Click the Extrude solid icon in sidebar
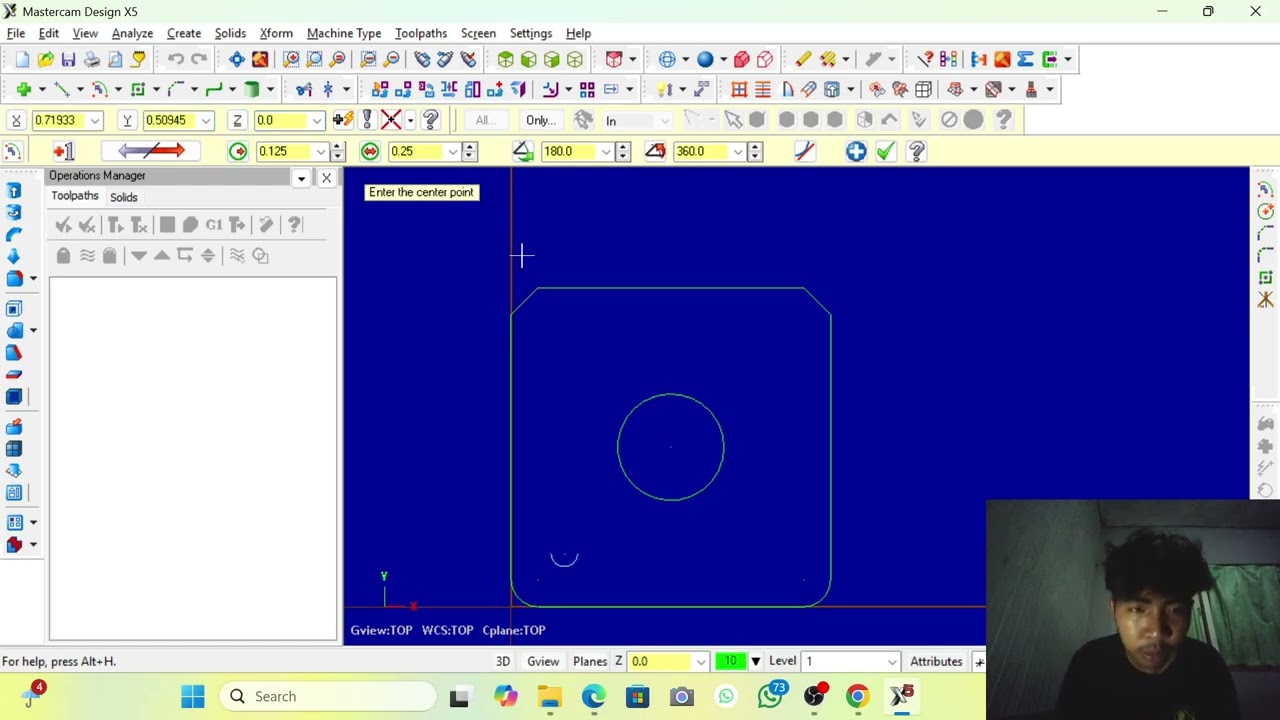 14,190
